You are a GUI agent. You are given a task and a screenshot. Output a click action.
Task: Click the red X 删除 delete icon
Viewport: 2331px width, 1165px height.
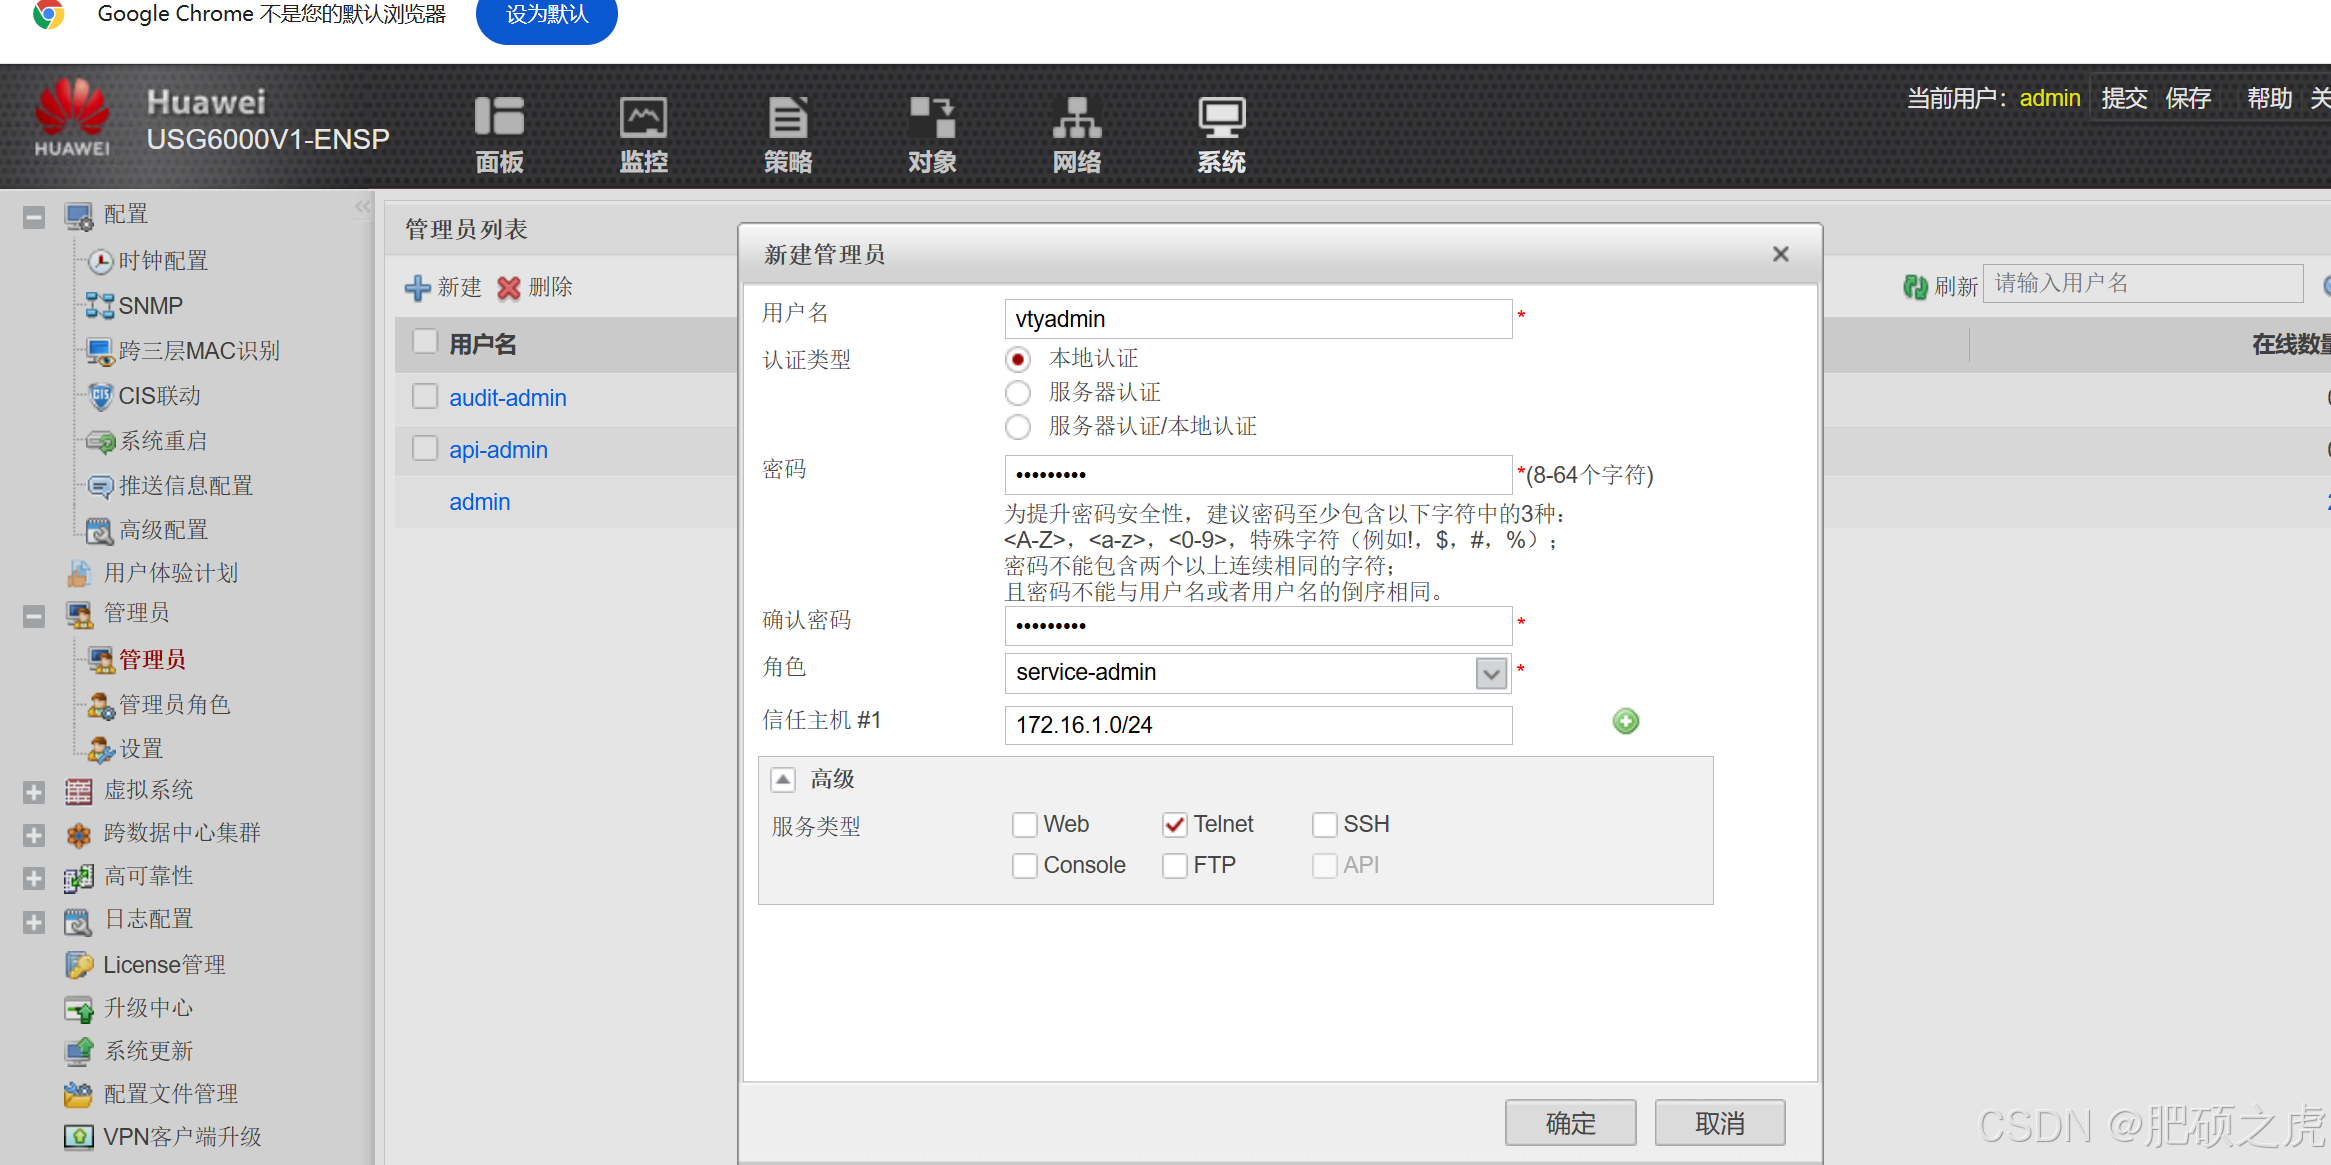coord(509,288)
